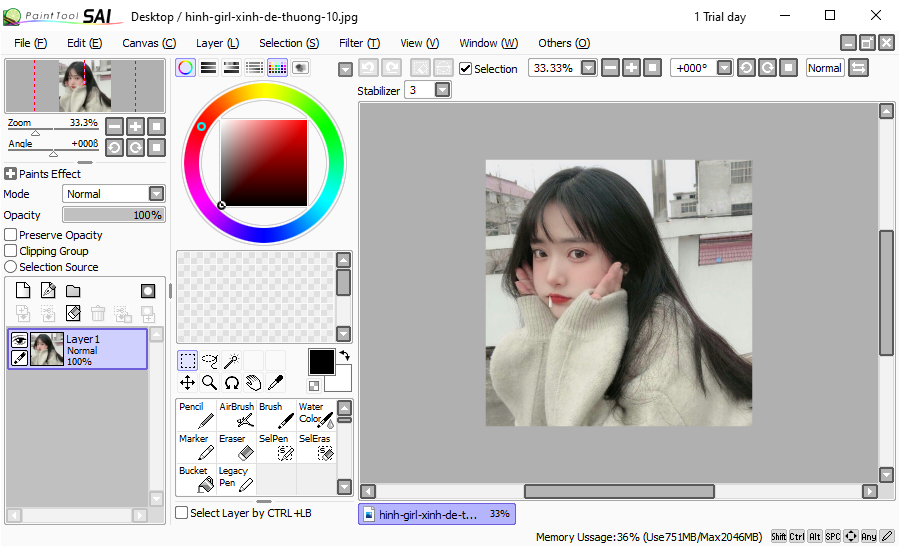
Task: Select the Lasso tool
Action: click(210, 361)
